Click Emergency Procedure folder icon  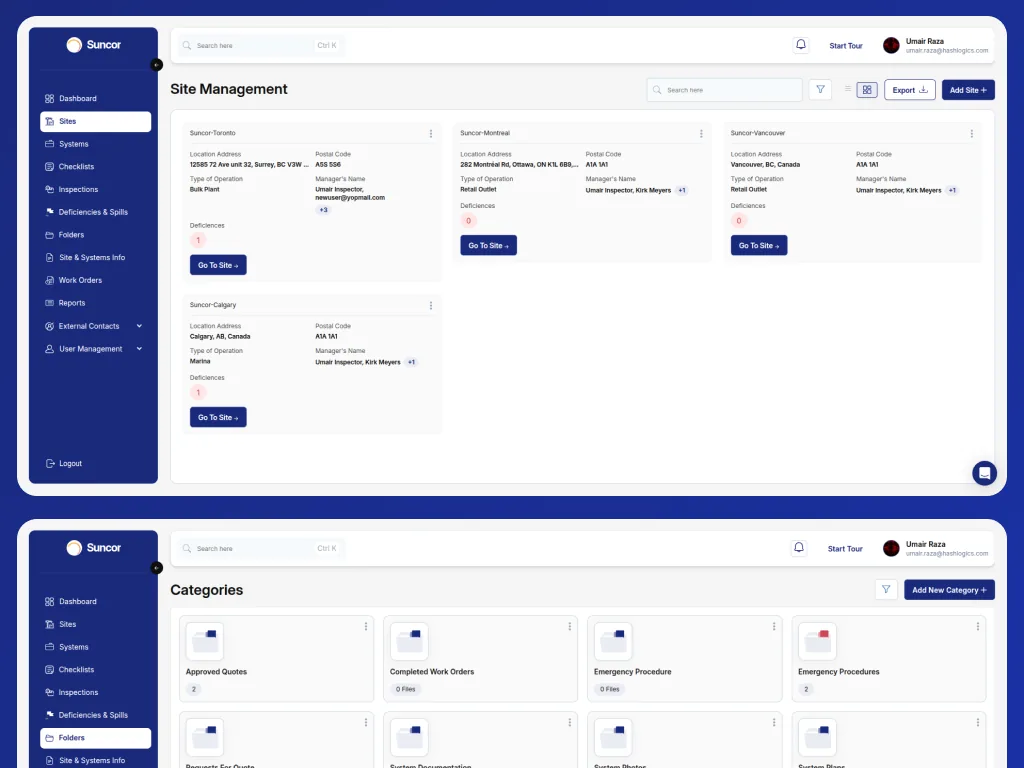click(x=613, y=641)
